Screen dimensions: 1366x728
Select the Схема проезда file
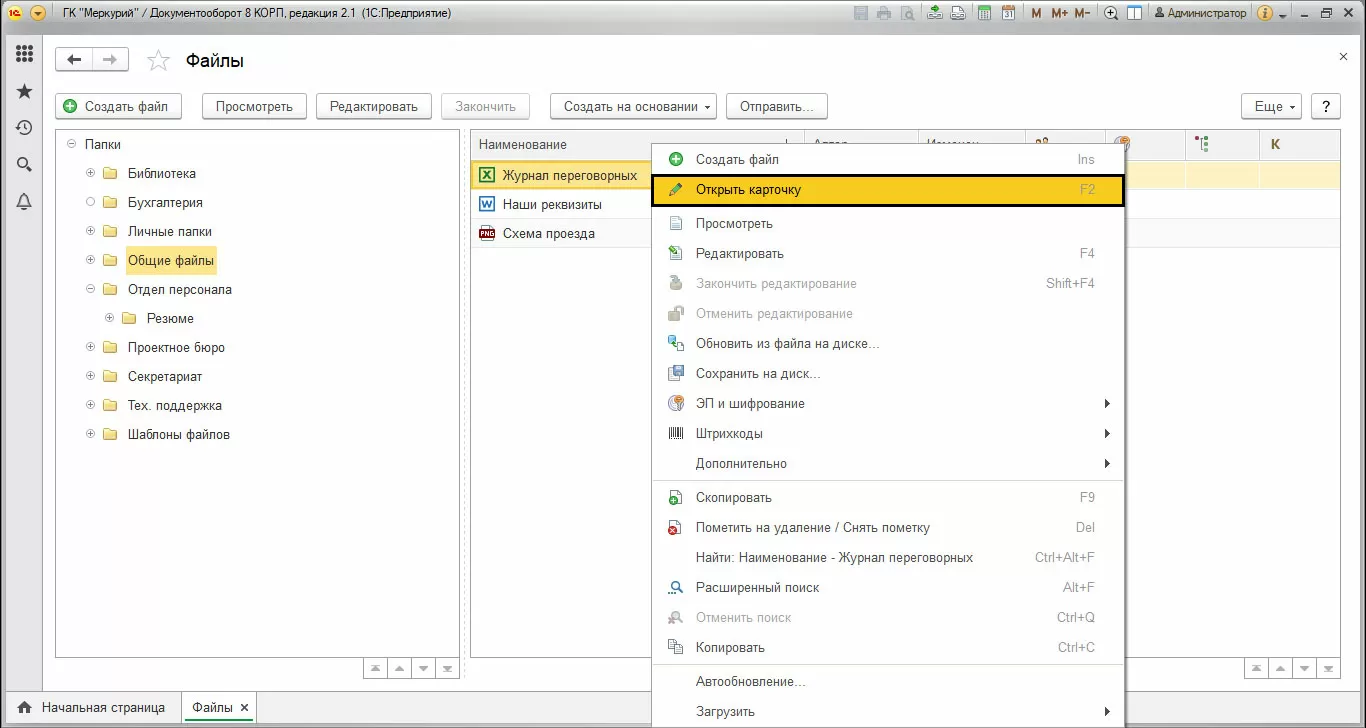click(x=549, y=233)
